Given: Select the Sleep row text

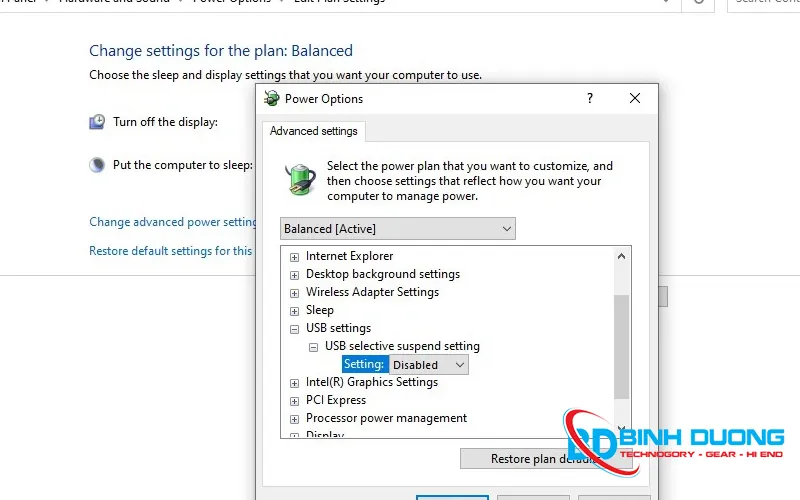Looking at the screenshot, I should 320,310.
